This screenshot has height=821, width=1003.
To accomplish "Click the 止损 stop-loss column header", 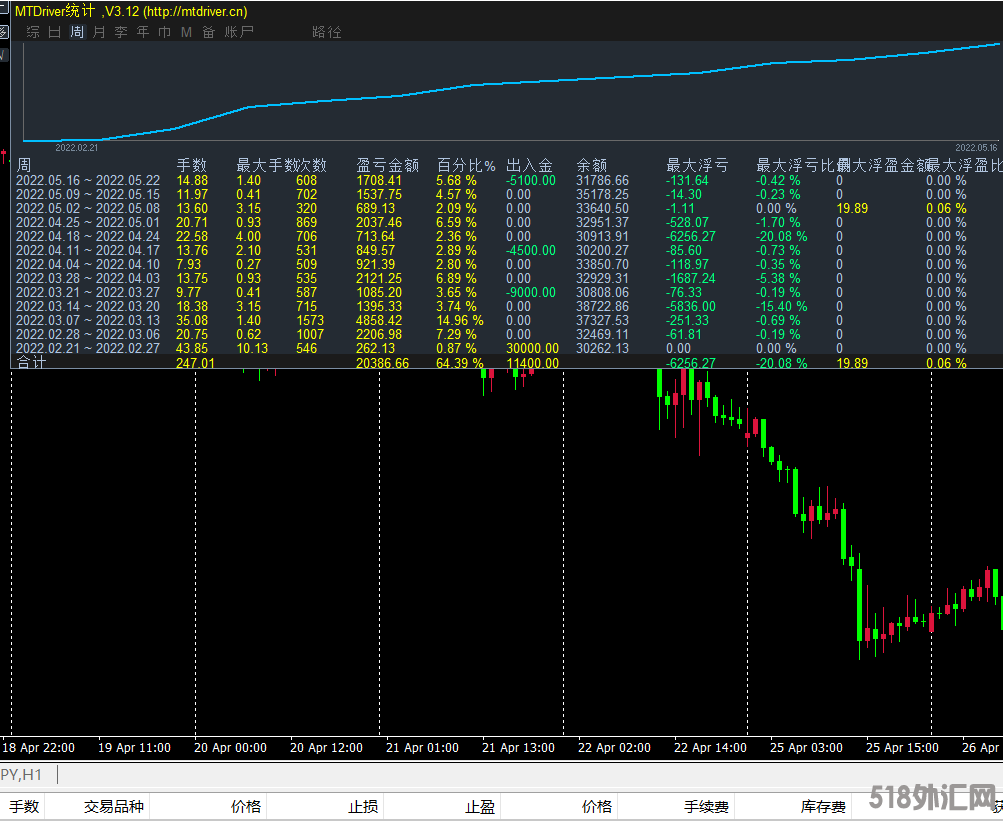I will point(362,807).
